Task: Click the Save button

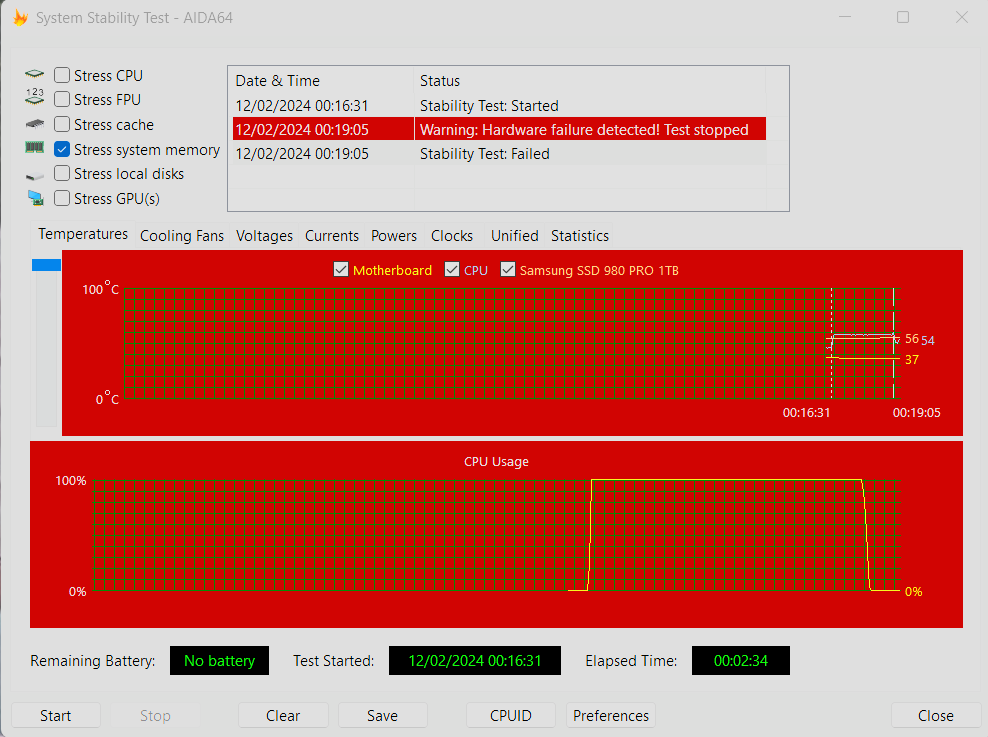Action: point(382,716)
